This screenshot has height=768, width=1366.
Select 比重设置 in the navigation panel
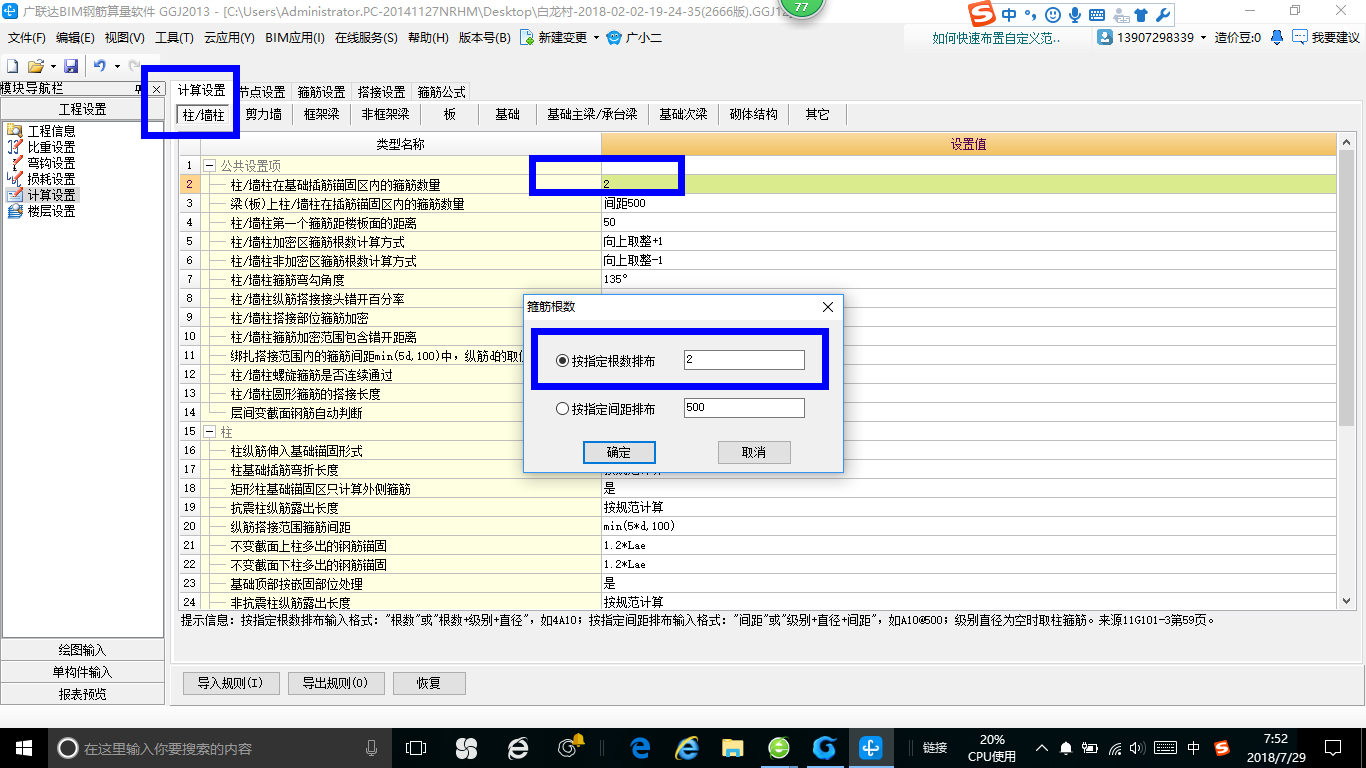(x=51, y=147)
